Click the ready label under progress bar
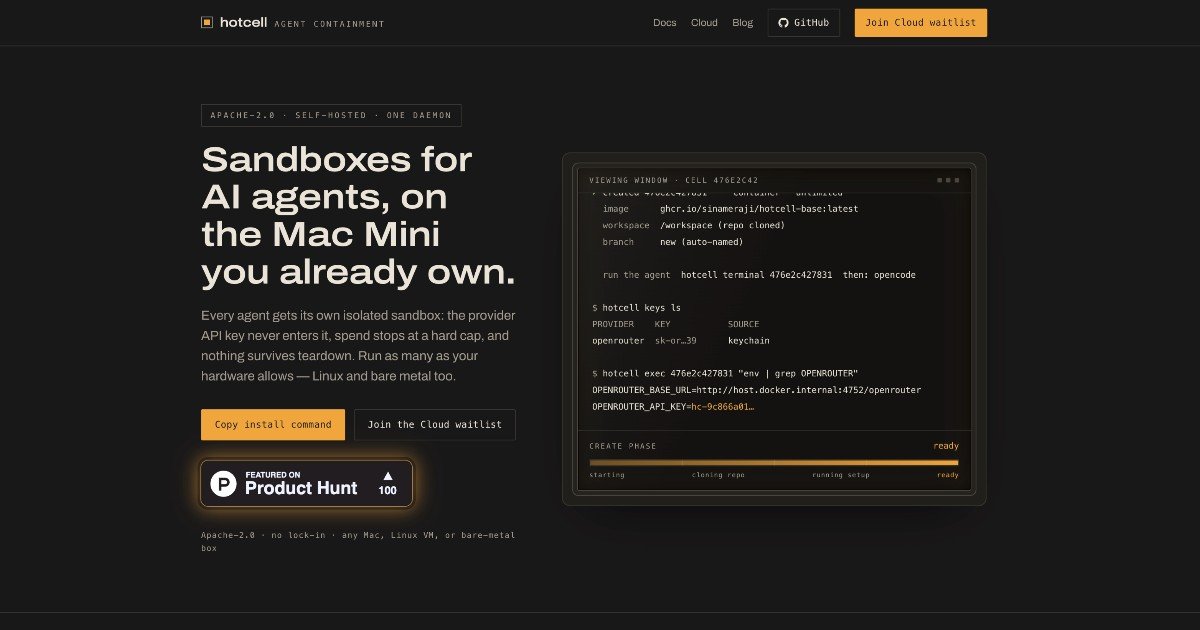The height and width of the screenshot is (630, 1200). pyautogui.click(x=947, y=475)
